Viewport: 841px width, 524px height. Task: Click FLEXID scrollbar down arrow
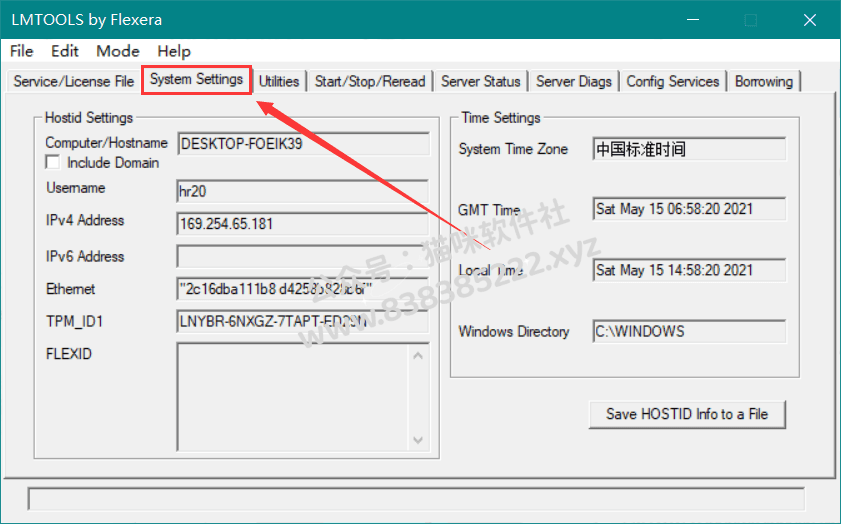pyautogui.click(x=418, y=440)
